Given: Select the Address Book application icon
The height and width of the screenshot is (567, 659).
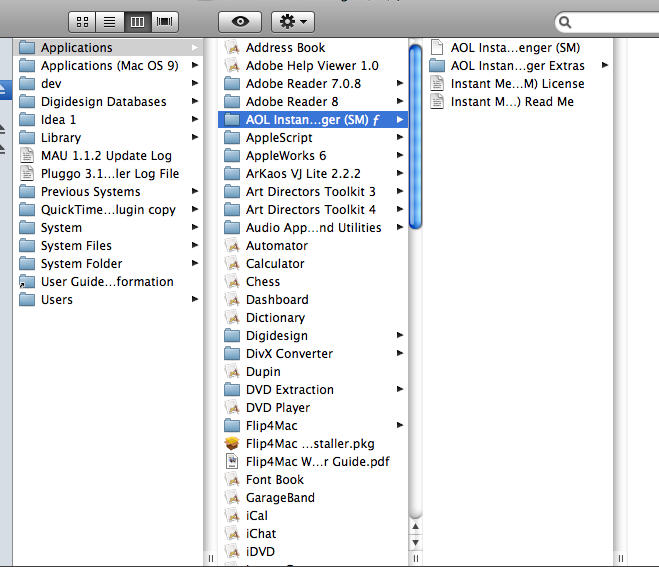Looking at the screenshot, I should [232, 47].
